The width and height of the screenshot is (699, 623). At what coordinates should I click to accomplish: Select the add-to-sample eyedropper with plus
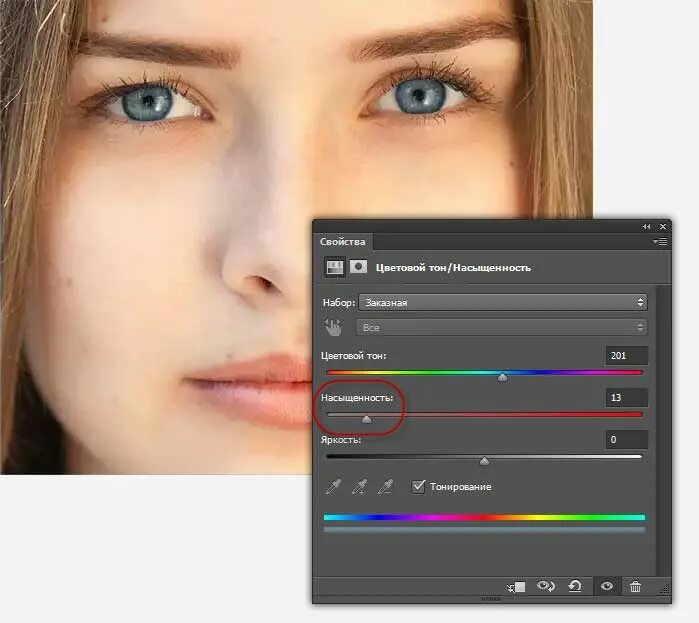point(359,487)
